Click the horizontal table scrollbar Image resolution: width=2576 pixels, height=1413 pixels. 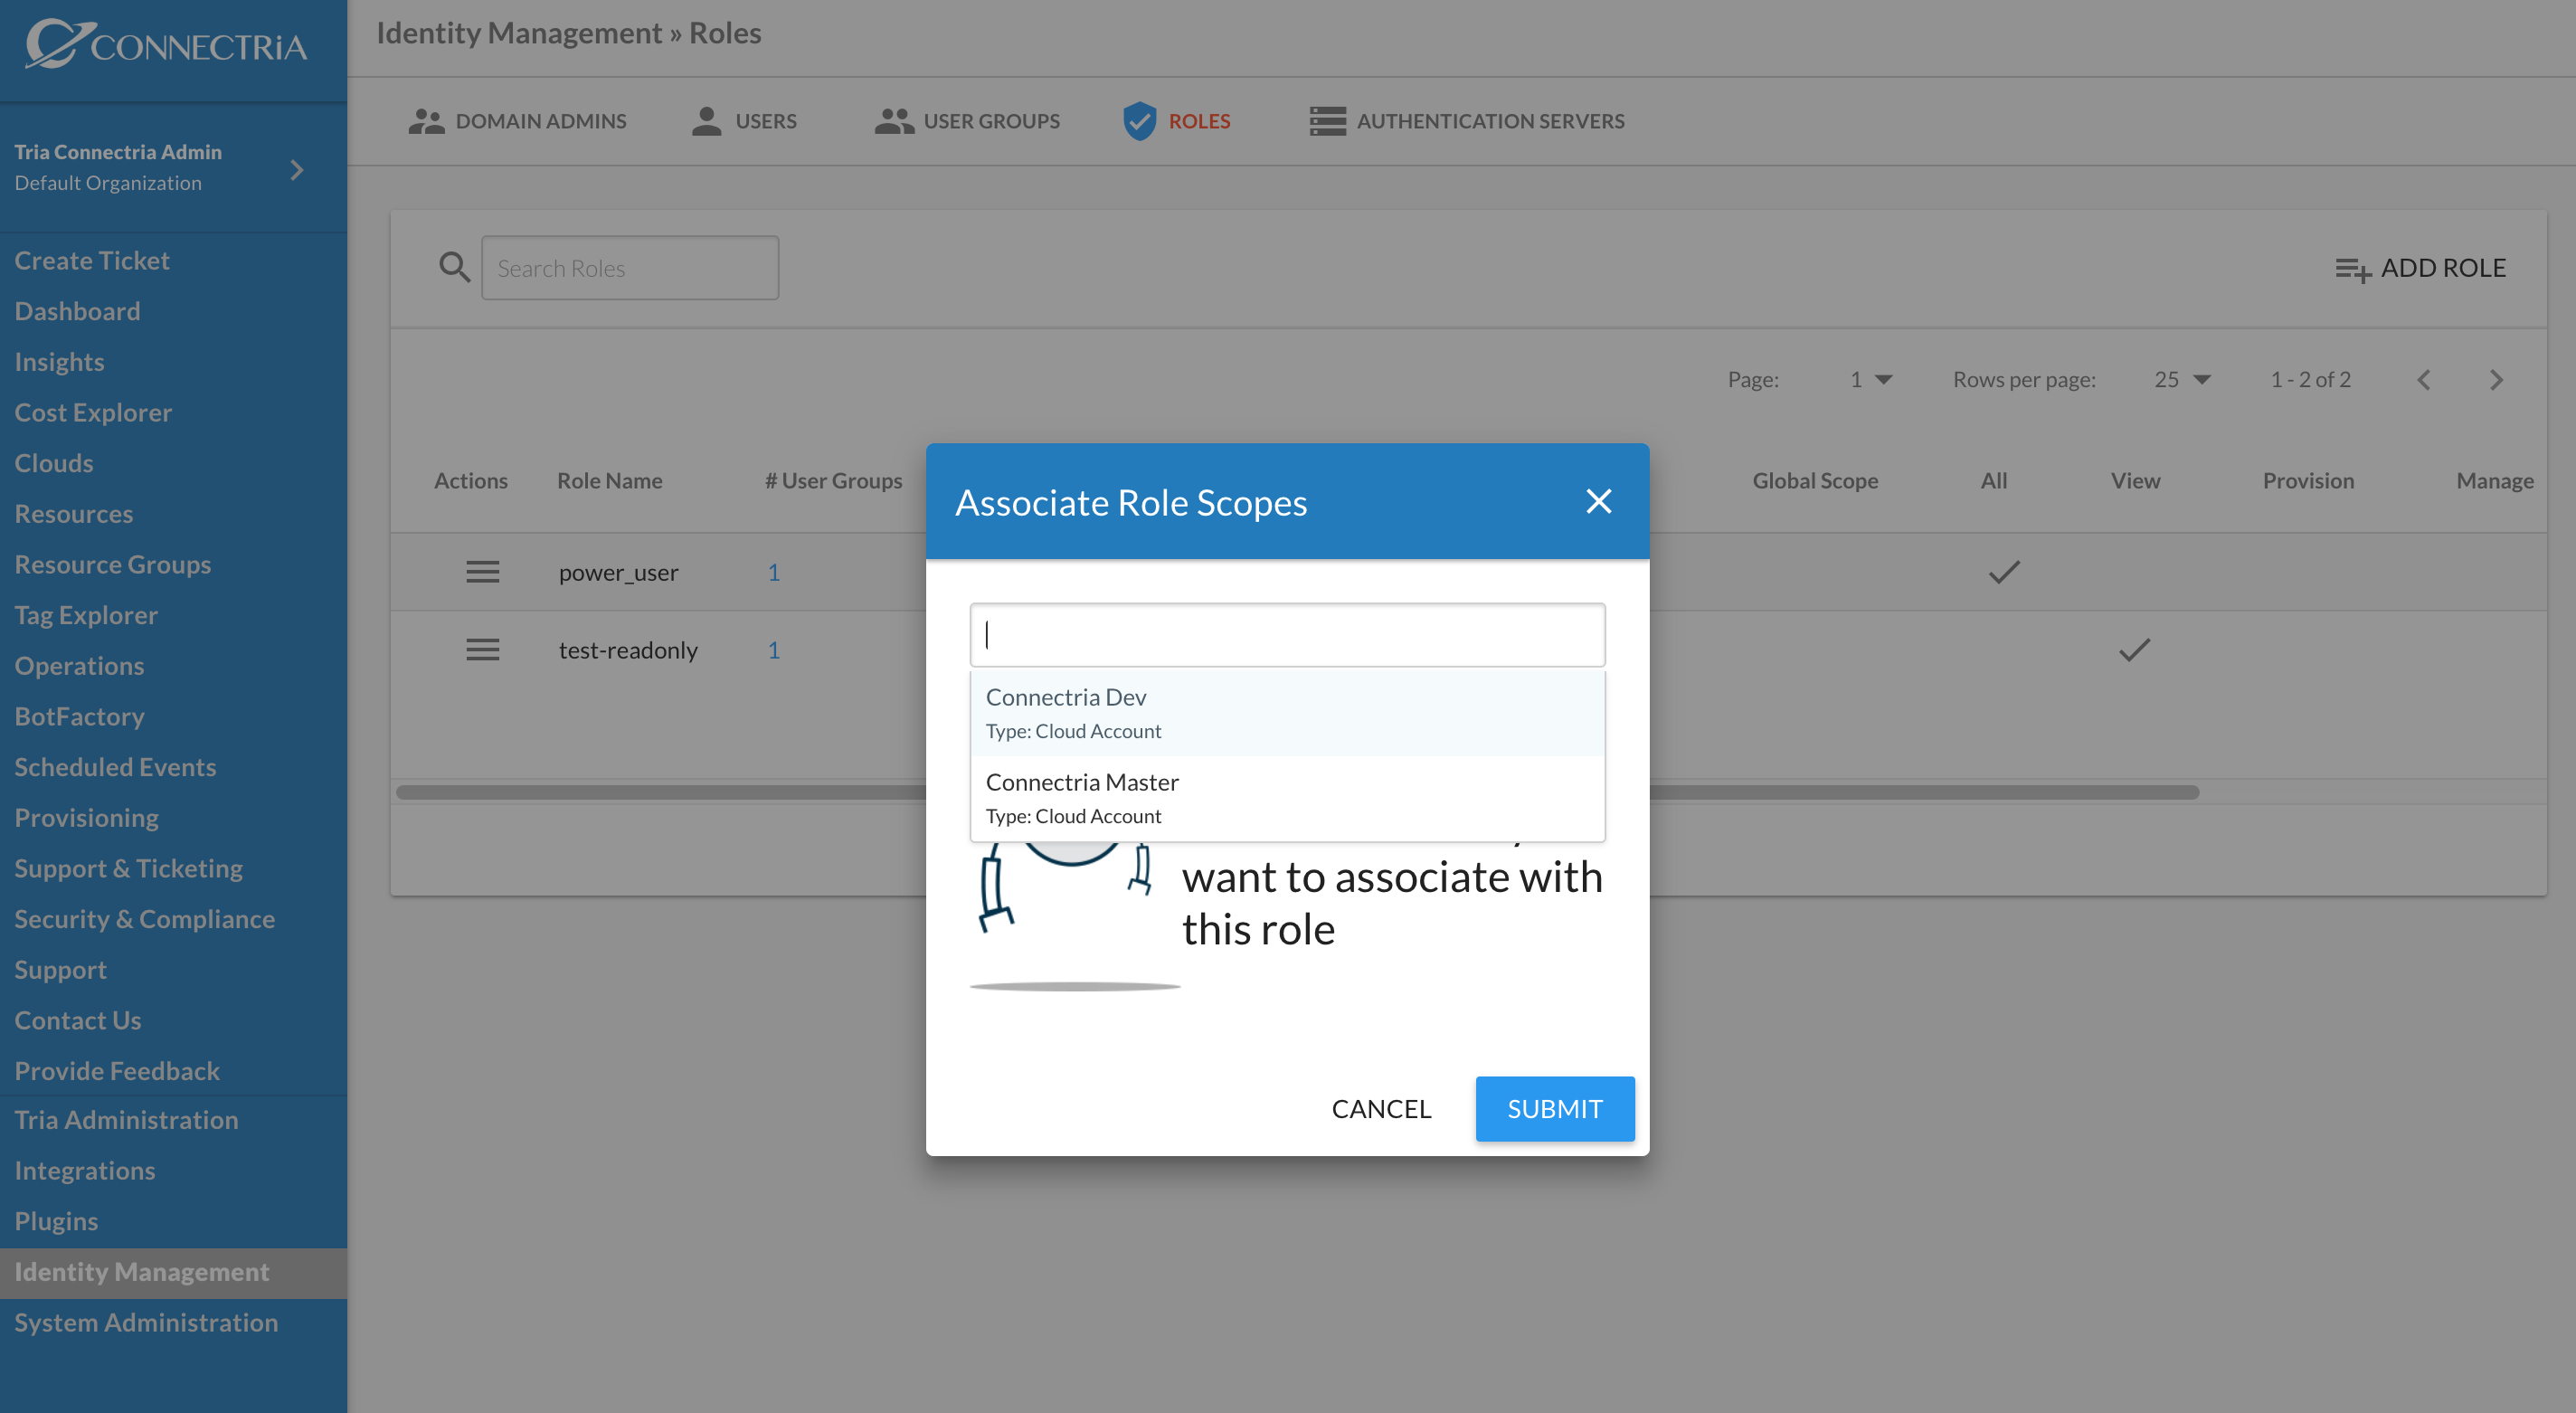pos(1297,792)
